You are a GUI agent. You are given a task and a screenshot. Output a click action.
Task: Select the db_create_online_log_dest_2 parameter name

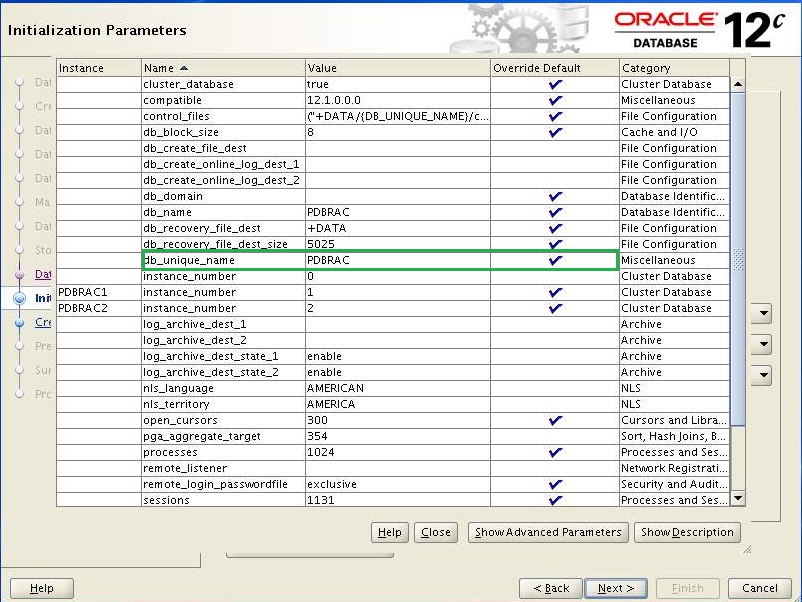(x=223, y=181)
